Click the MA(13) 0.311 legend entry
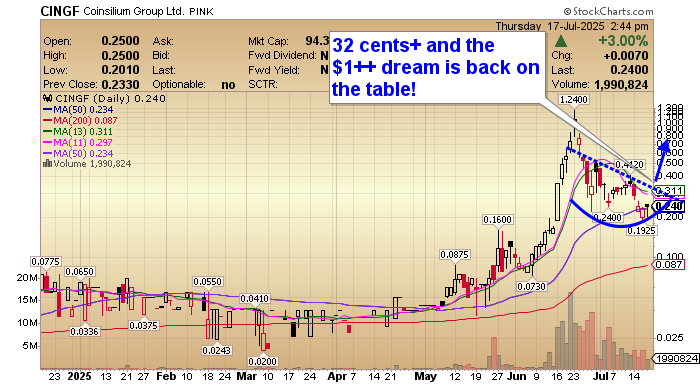700x385 pixels. coord(78,132)
